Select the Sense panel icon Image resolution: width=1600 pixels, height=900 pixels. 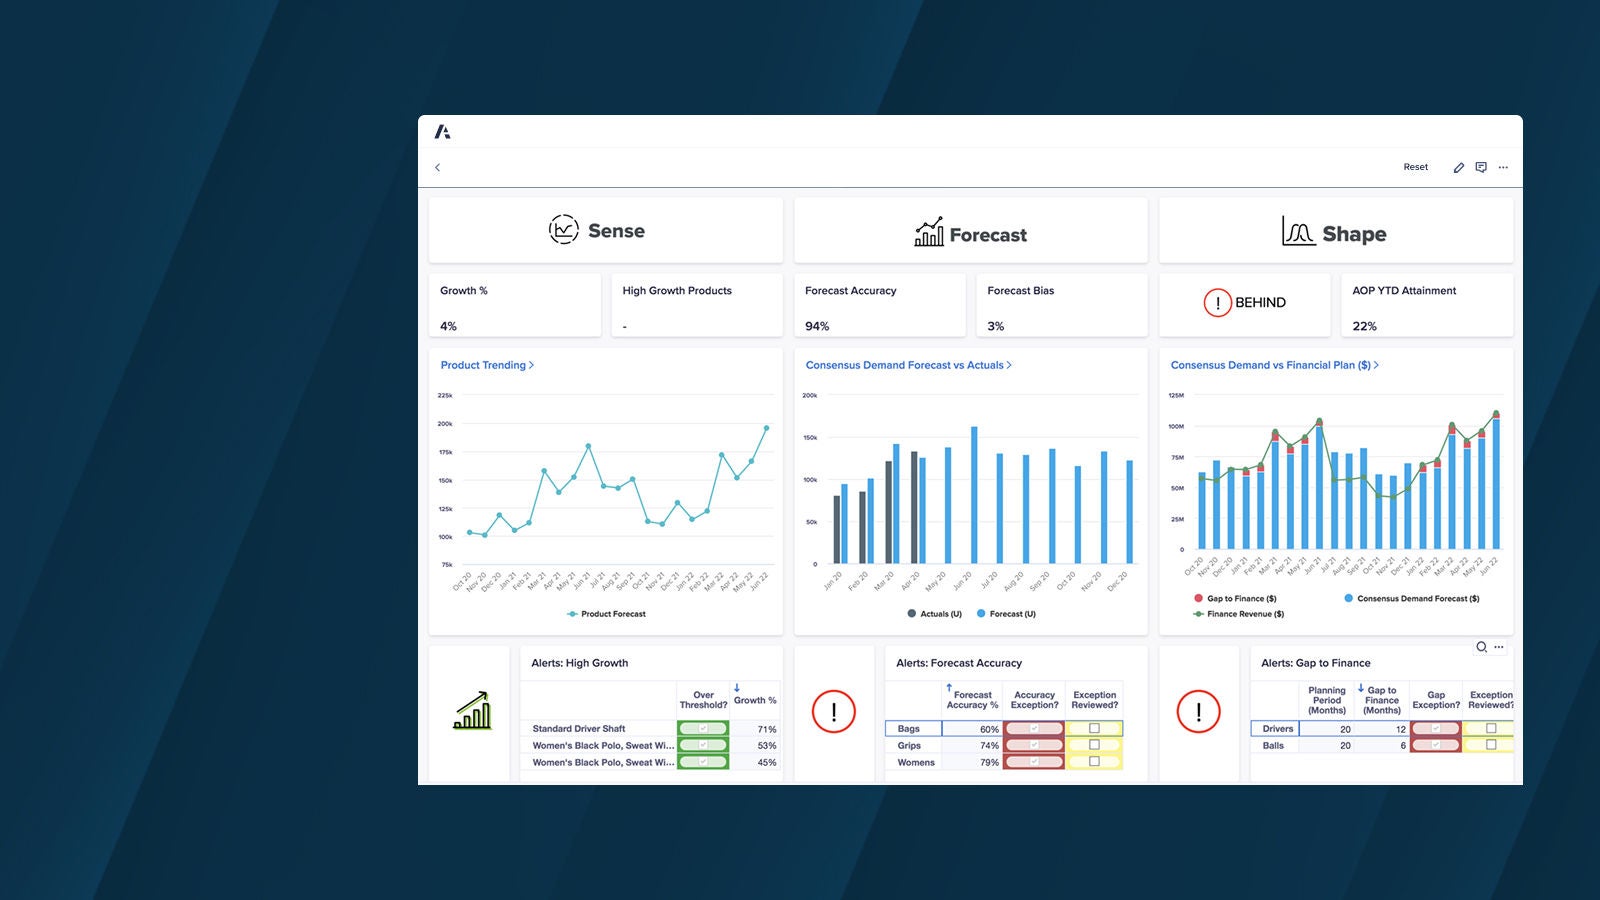tap(562, 229)
